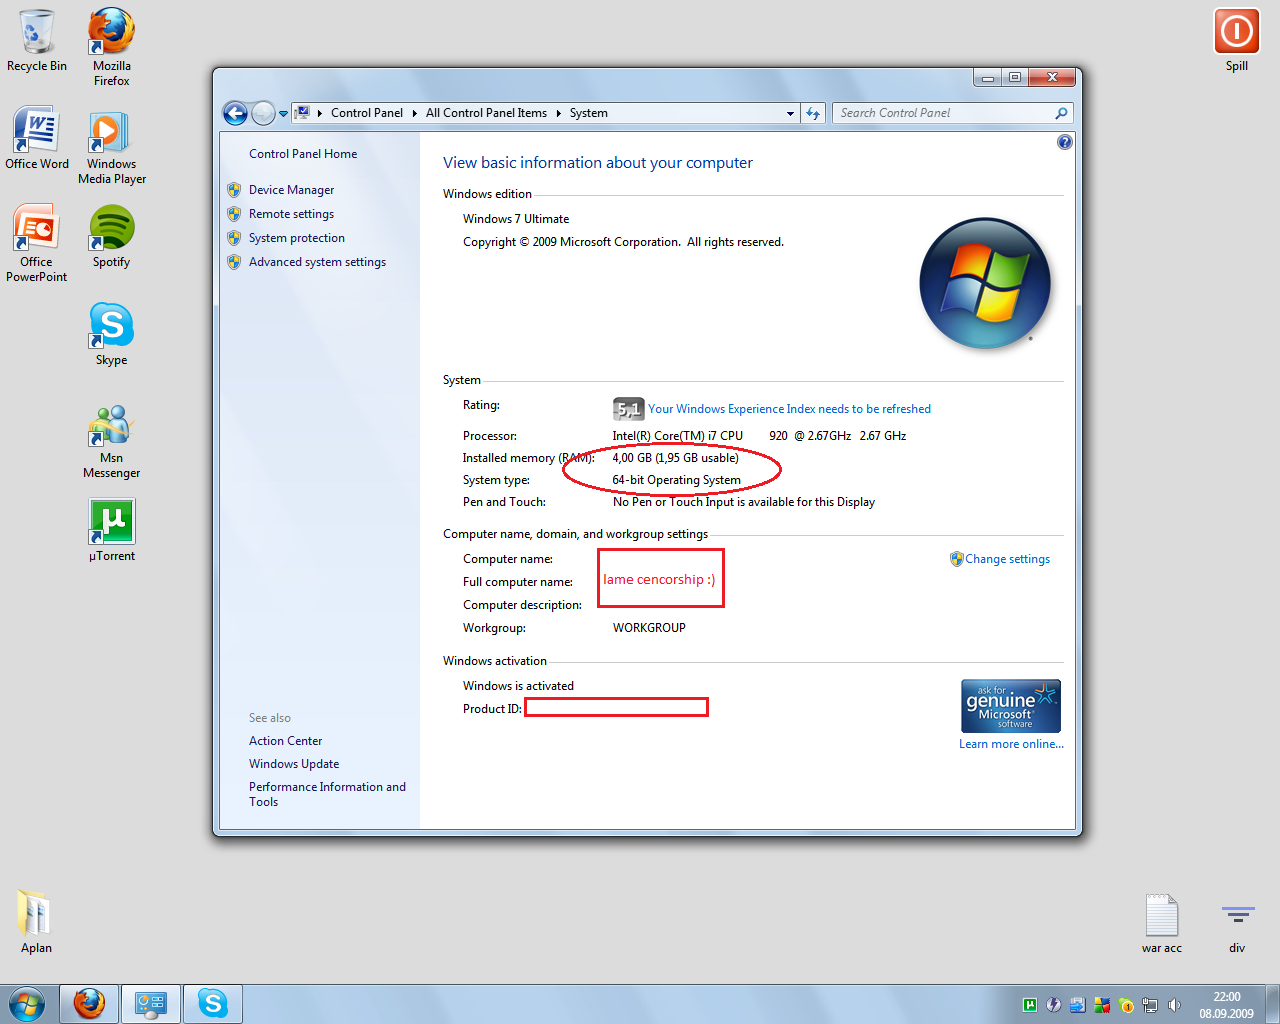This screenshot has height=1024, width=1280.
Task: Click the "64-bit Operating System" value
Action: coord(676,480)
